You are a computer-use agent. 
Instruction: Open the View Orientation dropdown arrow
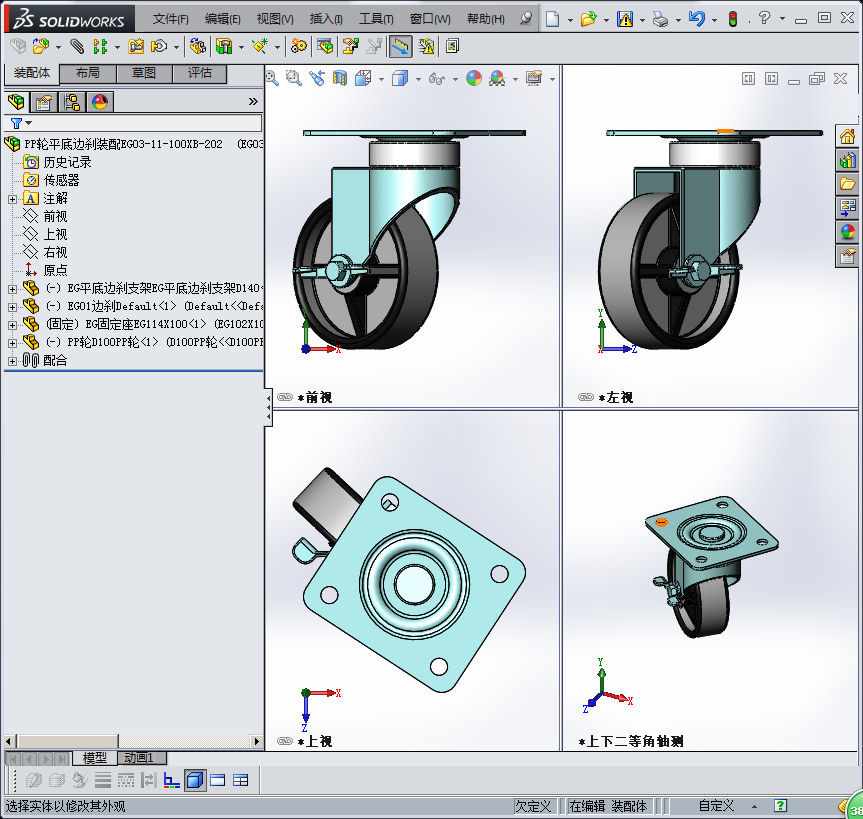[x=381, y=79]
